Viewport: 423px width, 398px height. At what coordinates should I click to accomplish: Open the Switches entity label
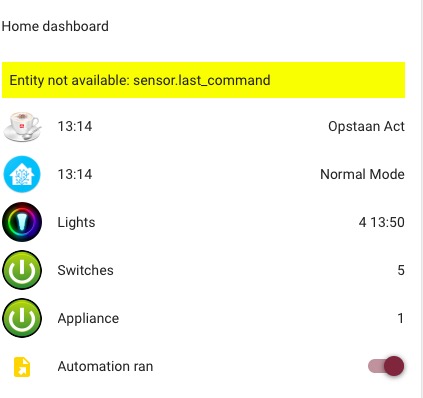tap(85, 270)
